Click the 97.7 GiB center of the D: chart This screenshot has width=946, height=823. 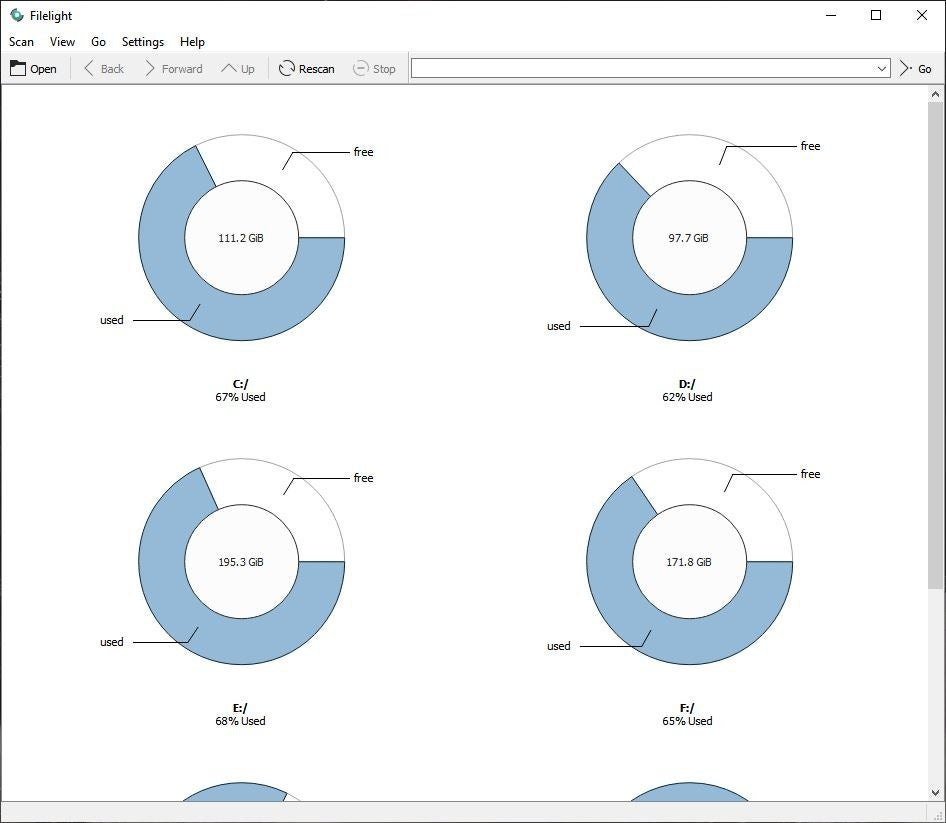[688, 238]
